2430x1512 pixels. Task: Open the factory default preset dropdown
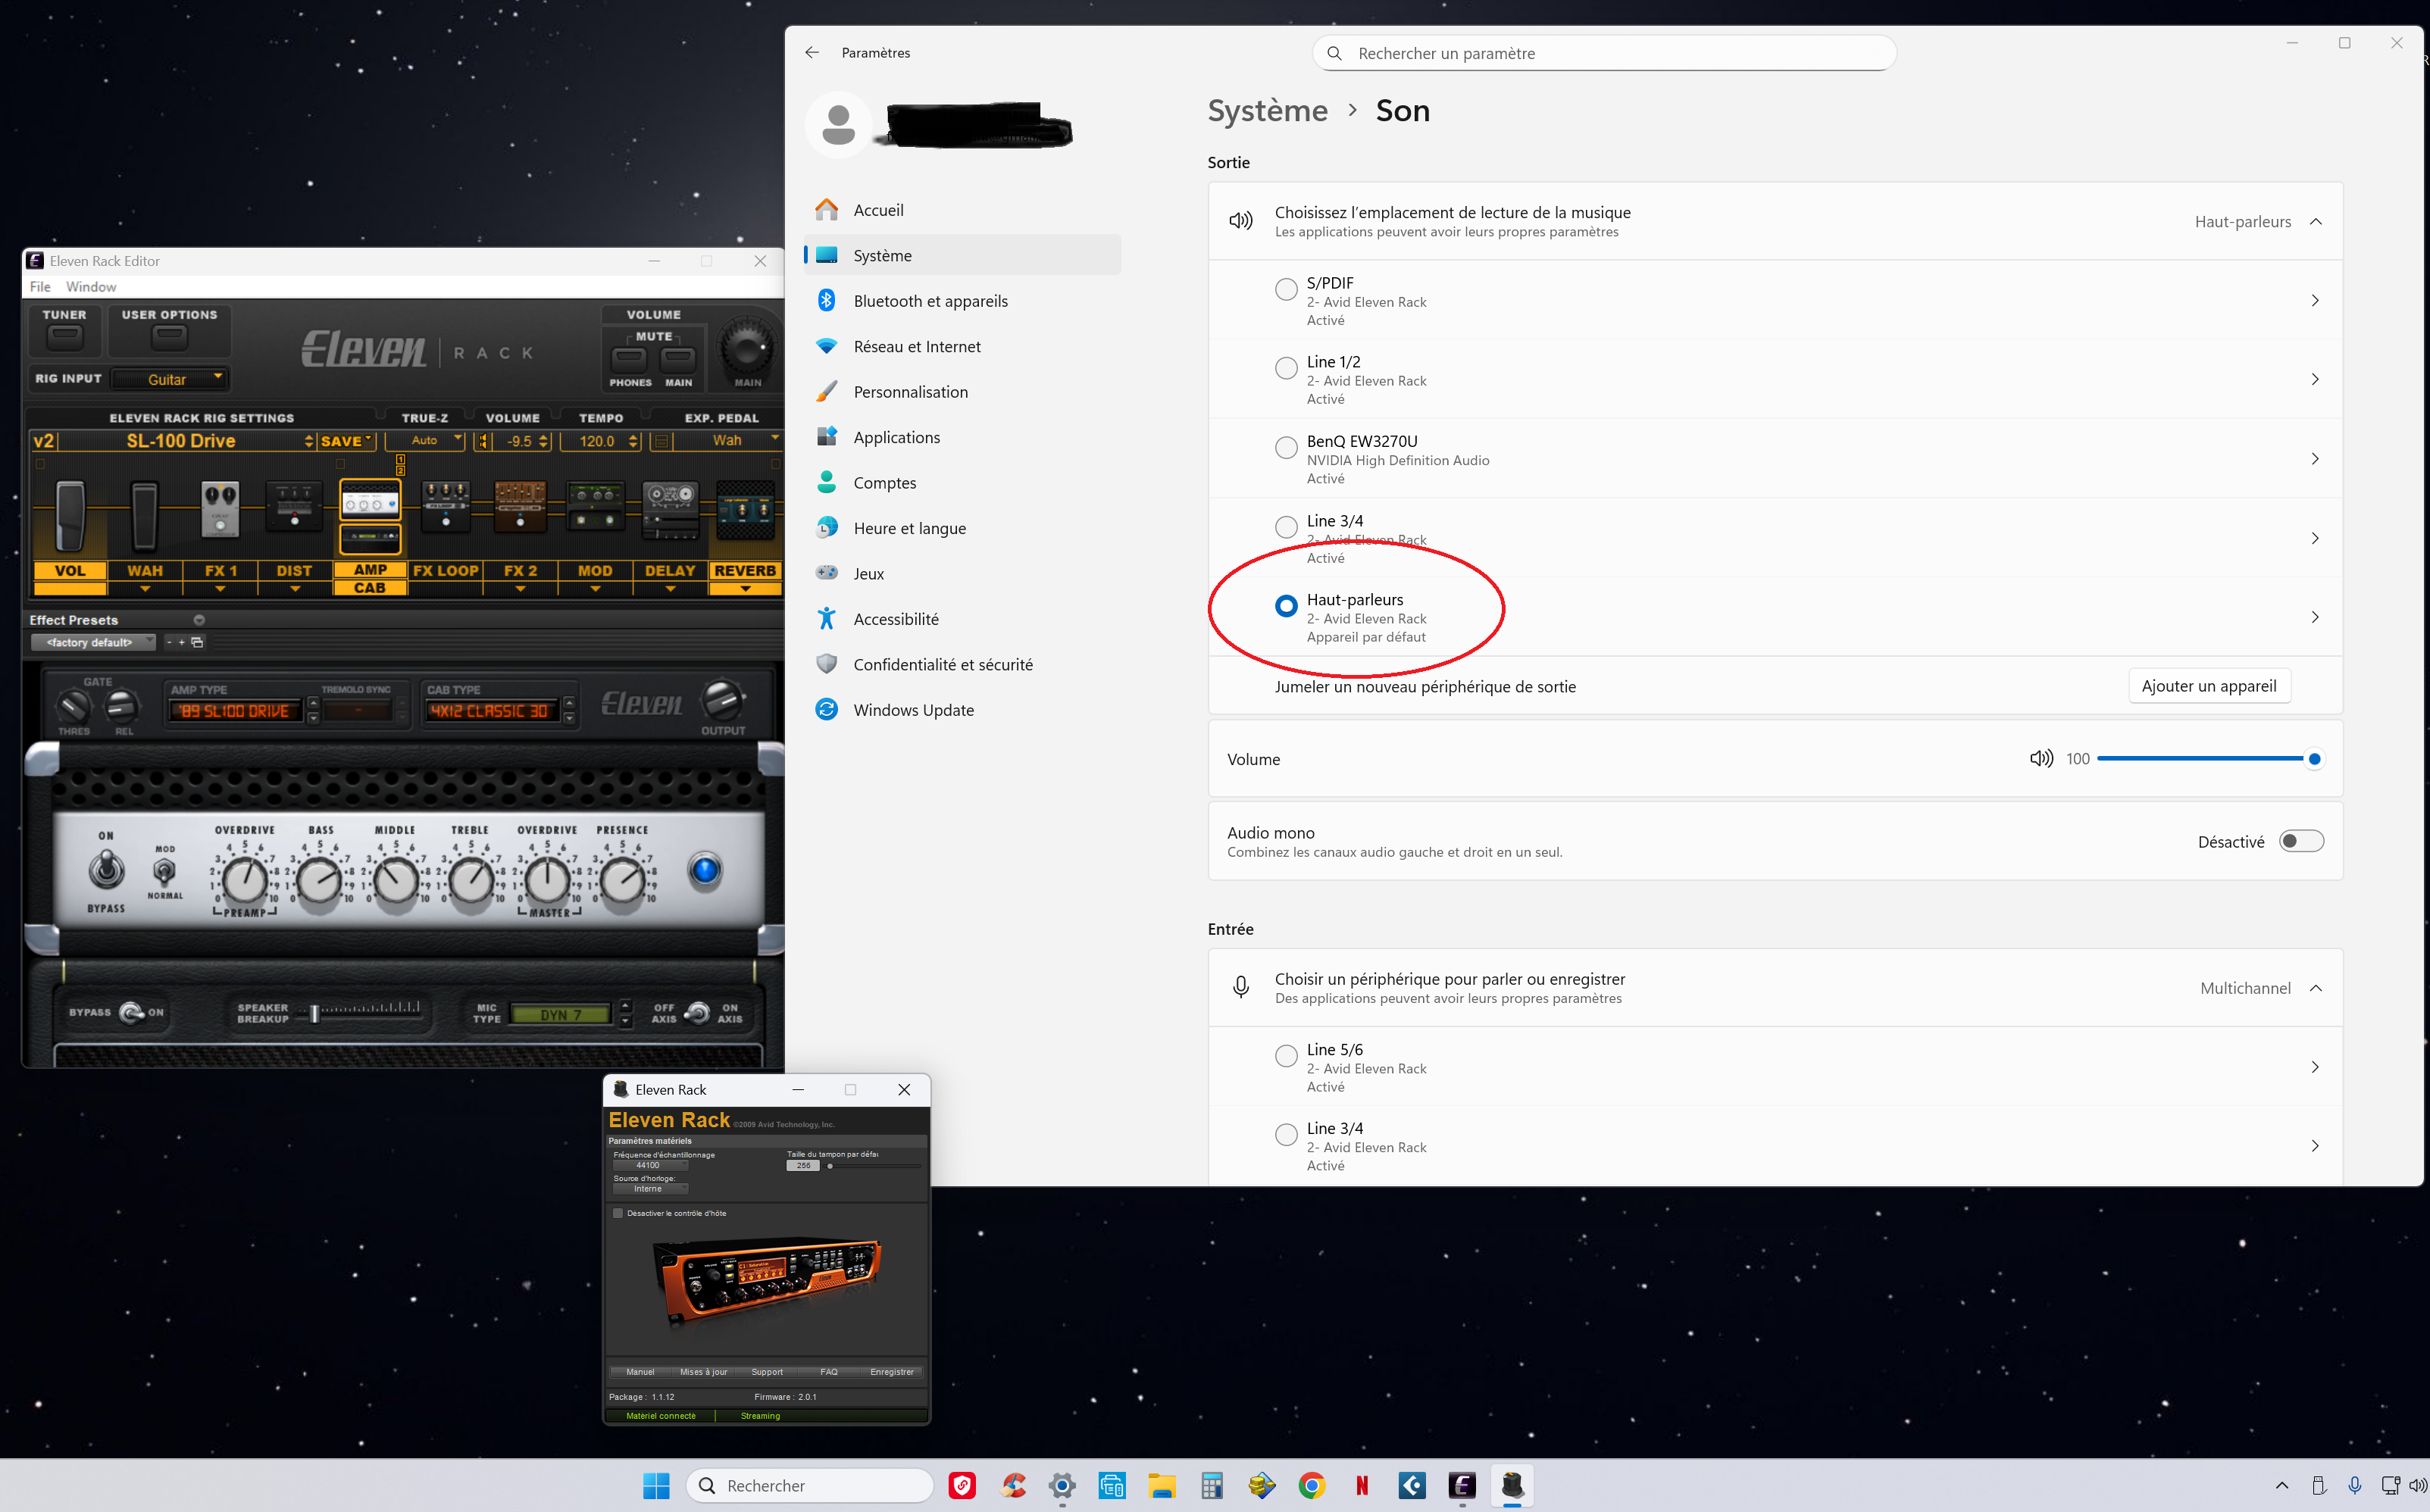(x=92, y=642)
